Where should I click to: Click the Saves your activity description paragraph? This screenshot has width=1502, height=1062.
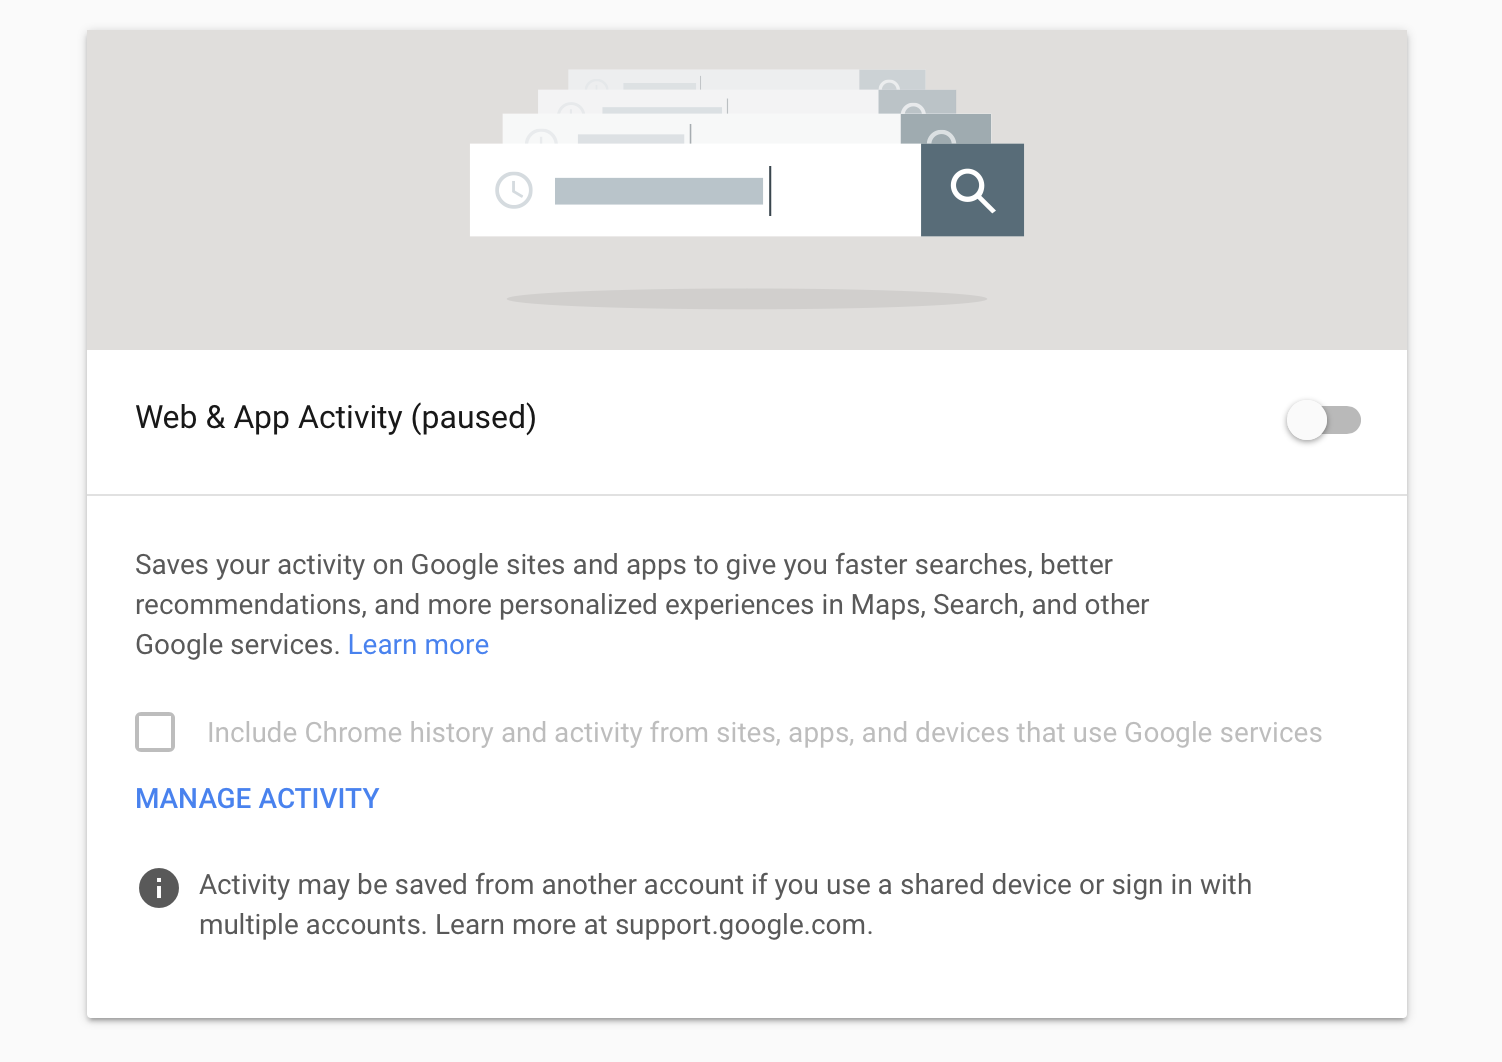(x=642, y=605)
